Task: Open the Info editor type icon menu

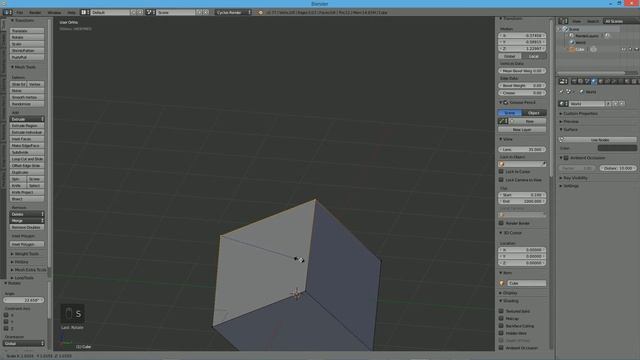Action: tap(7, 12)
